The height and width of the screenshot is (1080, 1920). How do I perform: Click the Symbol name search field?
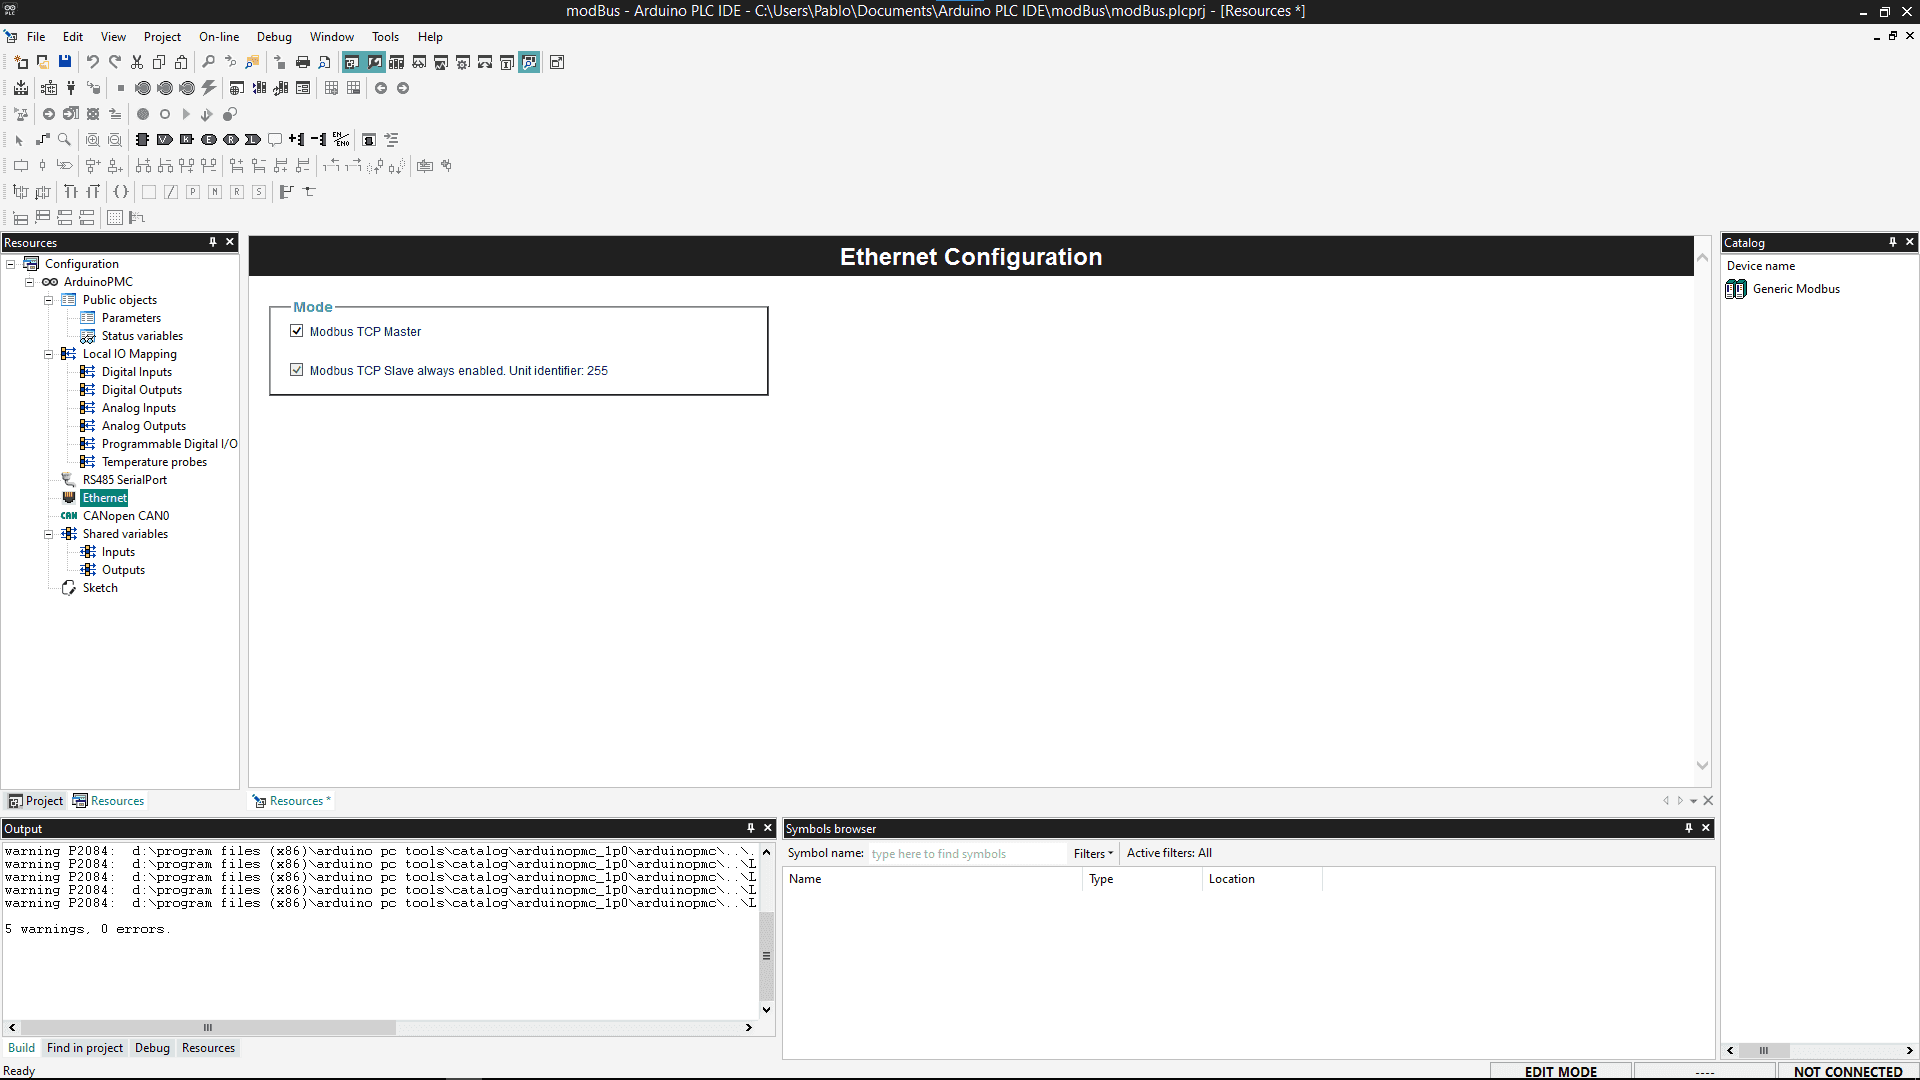(965, 854)
